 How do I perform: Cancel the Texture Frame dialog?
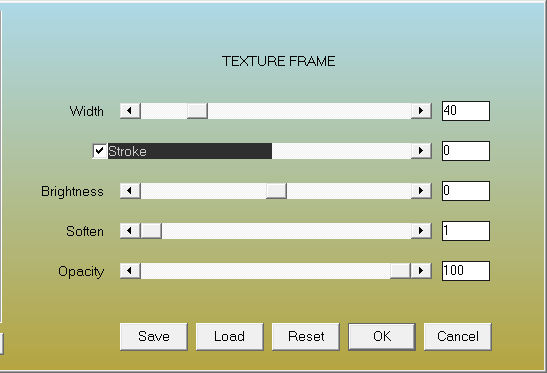pos(458,336)
